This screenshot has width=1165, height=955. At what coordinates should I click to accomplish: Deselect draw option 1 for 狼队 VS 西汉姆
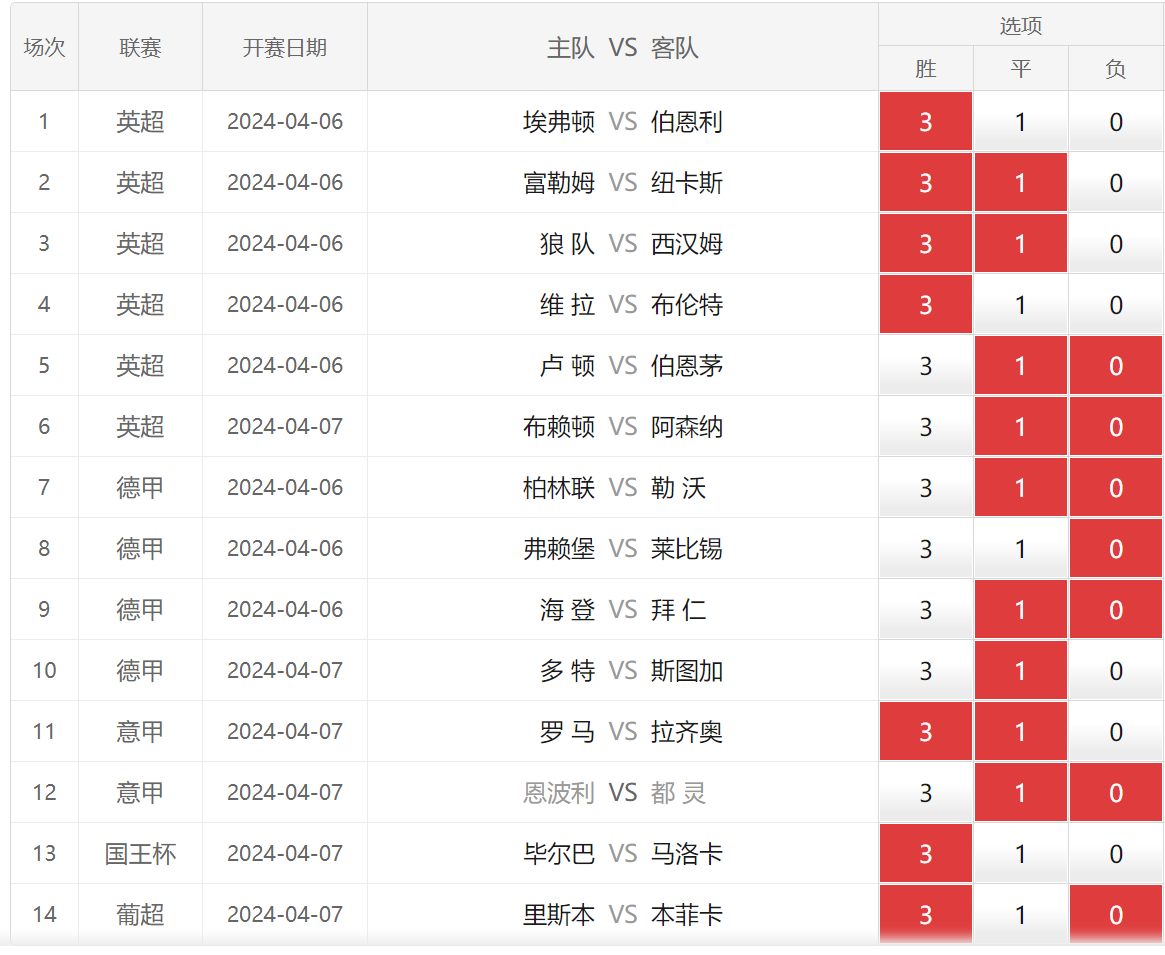pos(1020,243)
